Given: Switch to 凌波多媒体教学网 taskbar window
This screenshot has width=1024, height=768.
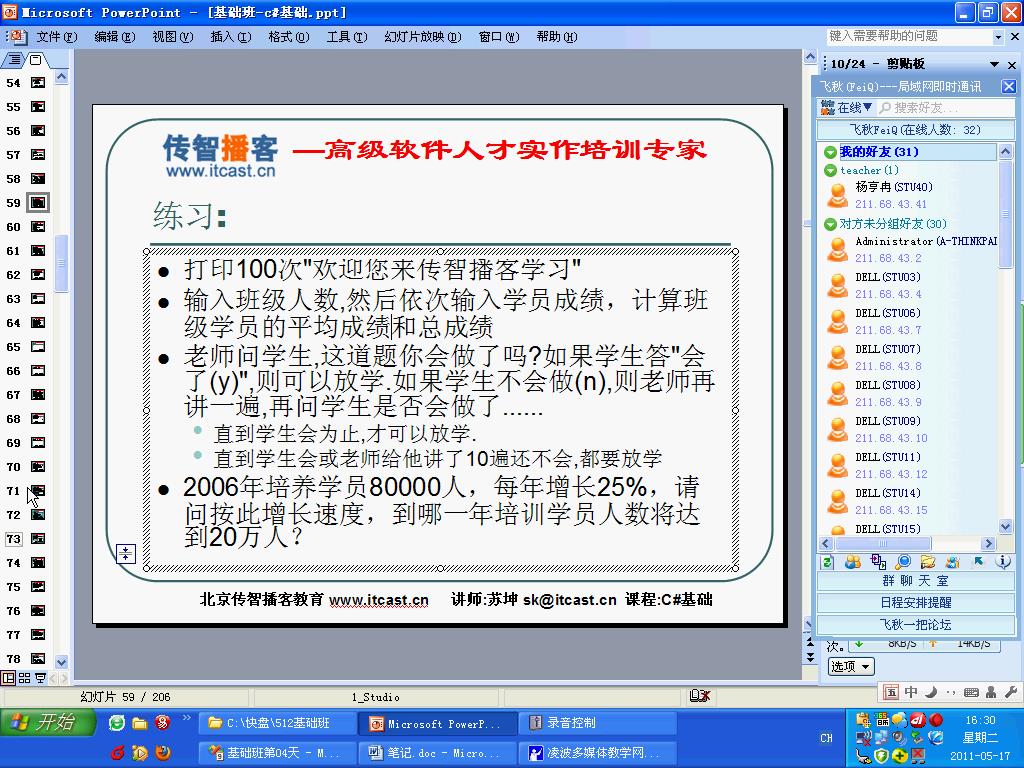Looking at the screenshot, I should click(598, 753).
